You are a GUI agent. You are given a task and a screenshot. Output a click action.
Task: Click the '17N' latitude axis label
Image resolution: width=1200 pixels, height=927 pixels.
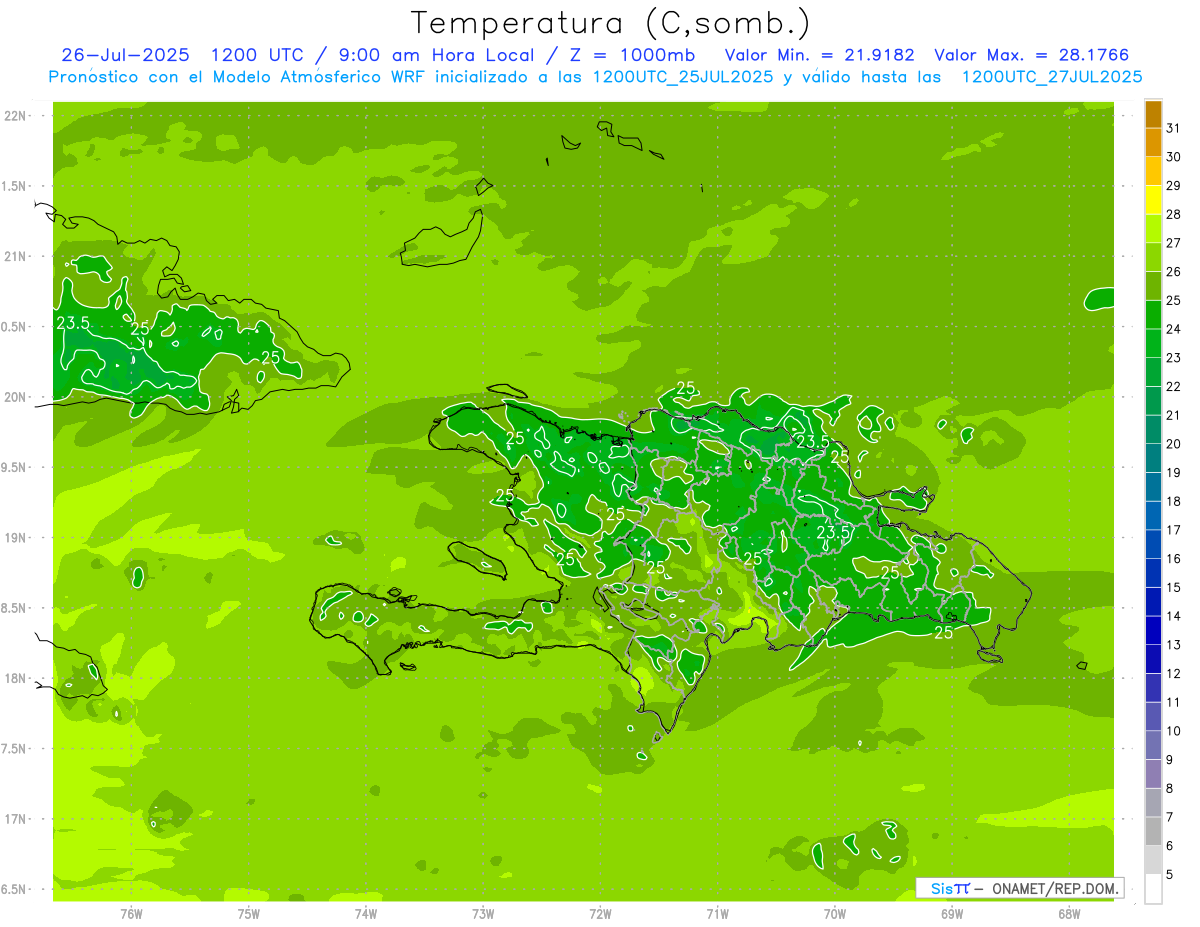pyautogui.click(x=14, y=819)
